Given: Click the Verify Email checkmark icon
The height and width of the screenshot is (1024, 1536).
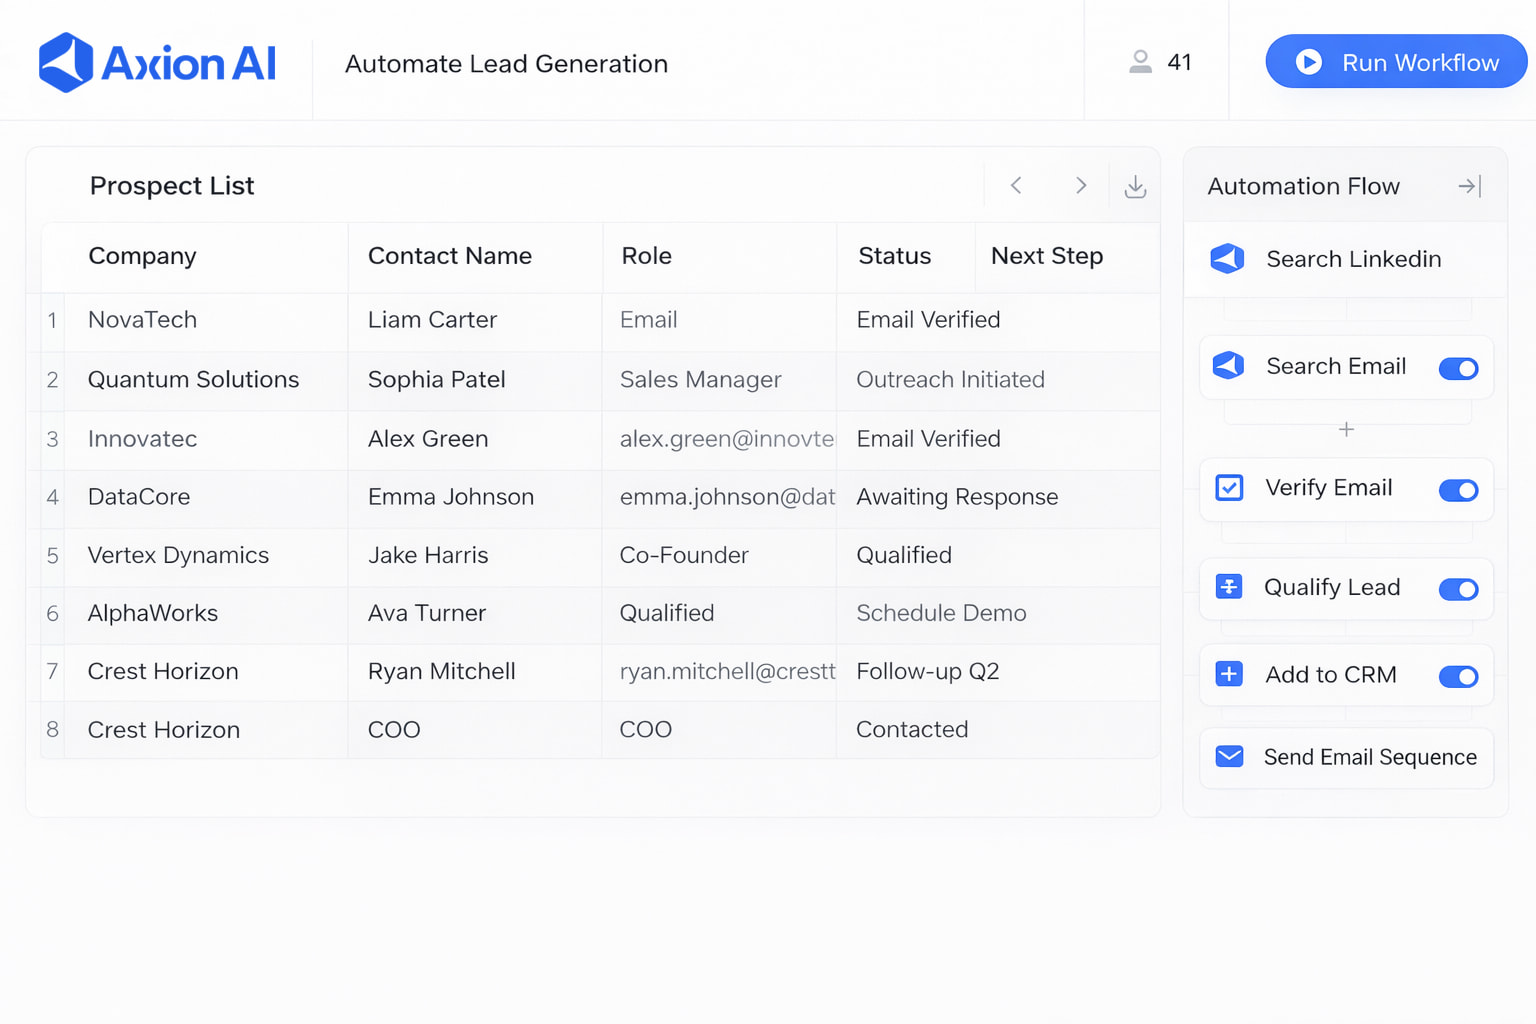Looking at the screenshot, I should 1227,489.
